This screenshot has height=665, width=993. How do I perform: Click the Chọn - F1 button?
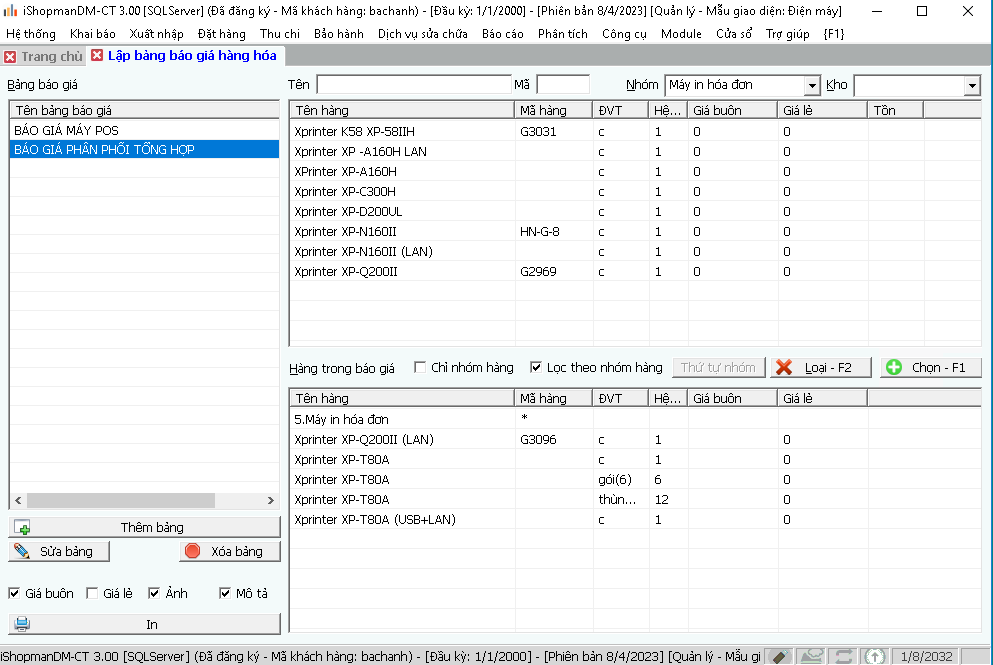tap(931, 368)
